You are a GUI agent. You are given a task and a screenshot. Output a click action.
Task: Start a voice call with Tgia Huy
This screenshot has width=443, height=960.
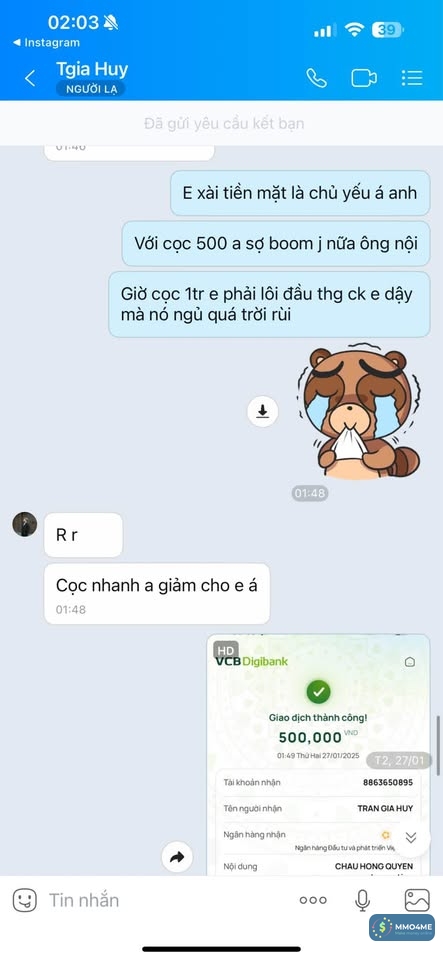[316, 78]
